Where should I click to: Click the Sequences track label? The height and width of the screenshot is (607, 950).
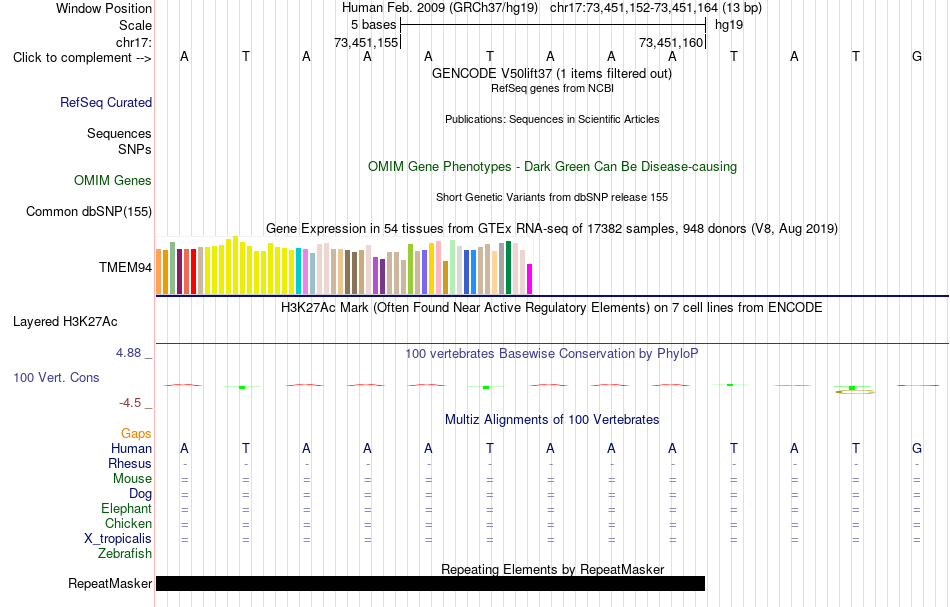tap(119, 133)
